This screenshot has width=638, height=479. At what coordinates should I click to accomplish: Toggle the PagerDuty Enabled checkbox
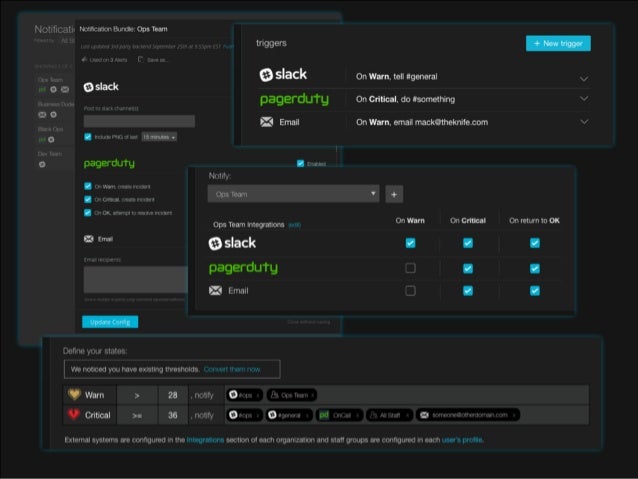(x=300, y=164)
